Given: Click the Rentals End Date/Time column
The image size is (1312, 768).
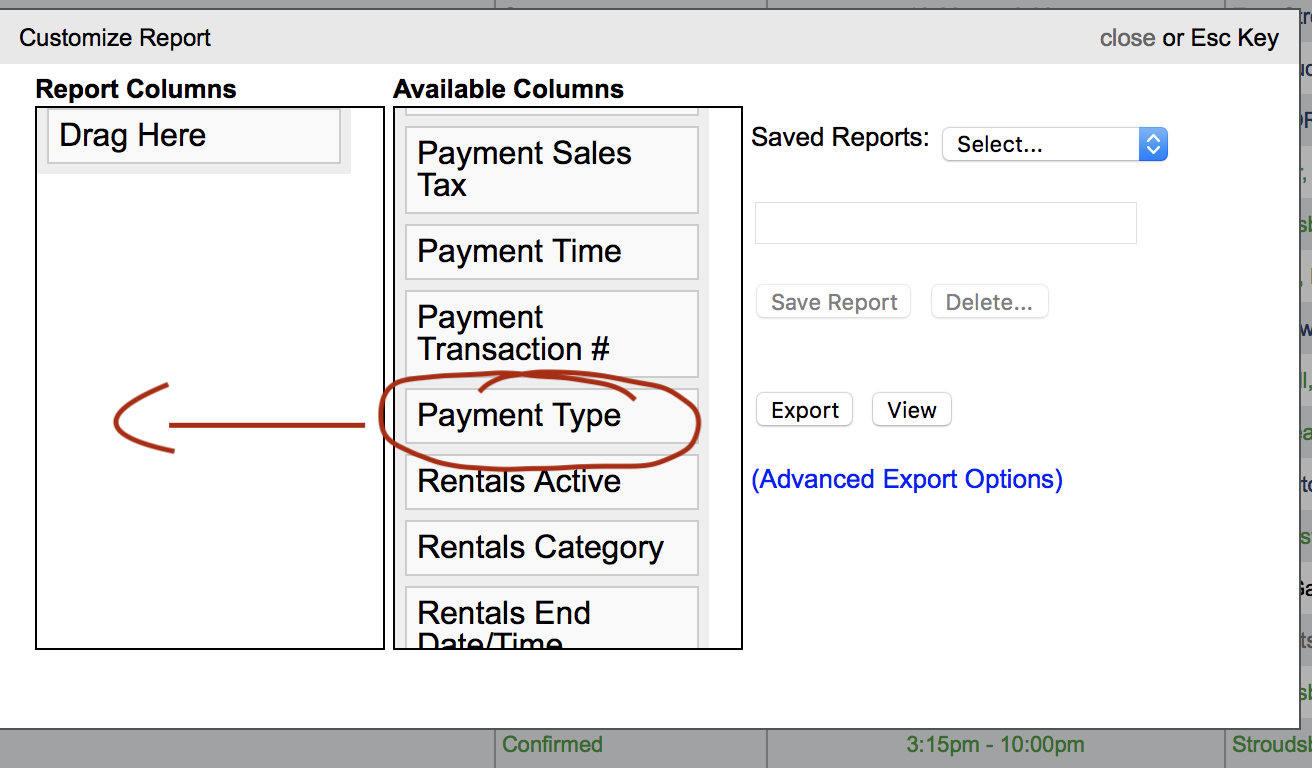Looking at the screenshot, I should (551, 620).
